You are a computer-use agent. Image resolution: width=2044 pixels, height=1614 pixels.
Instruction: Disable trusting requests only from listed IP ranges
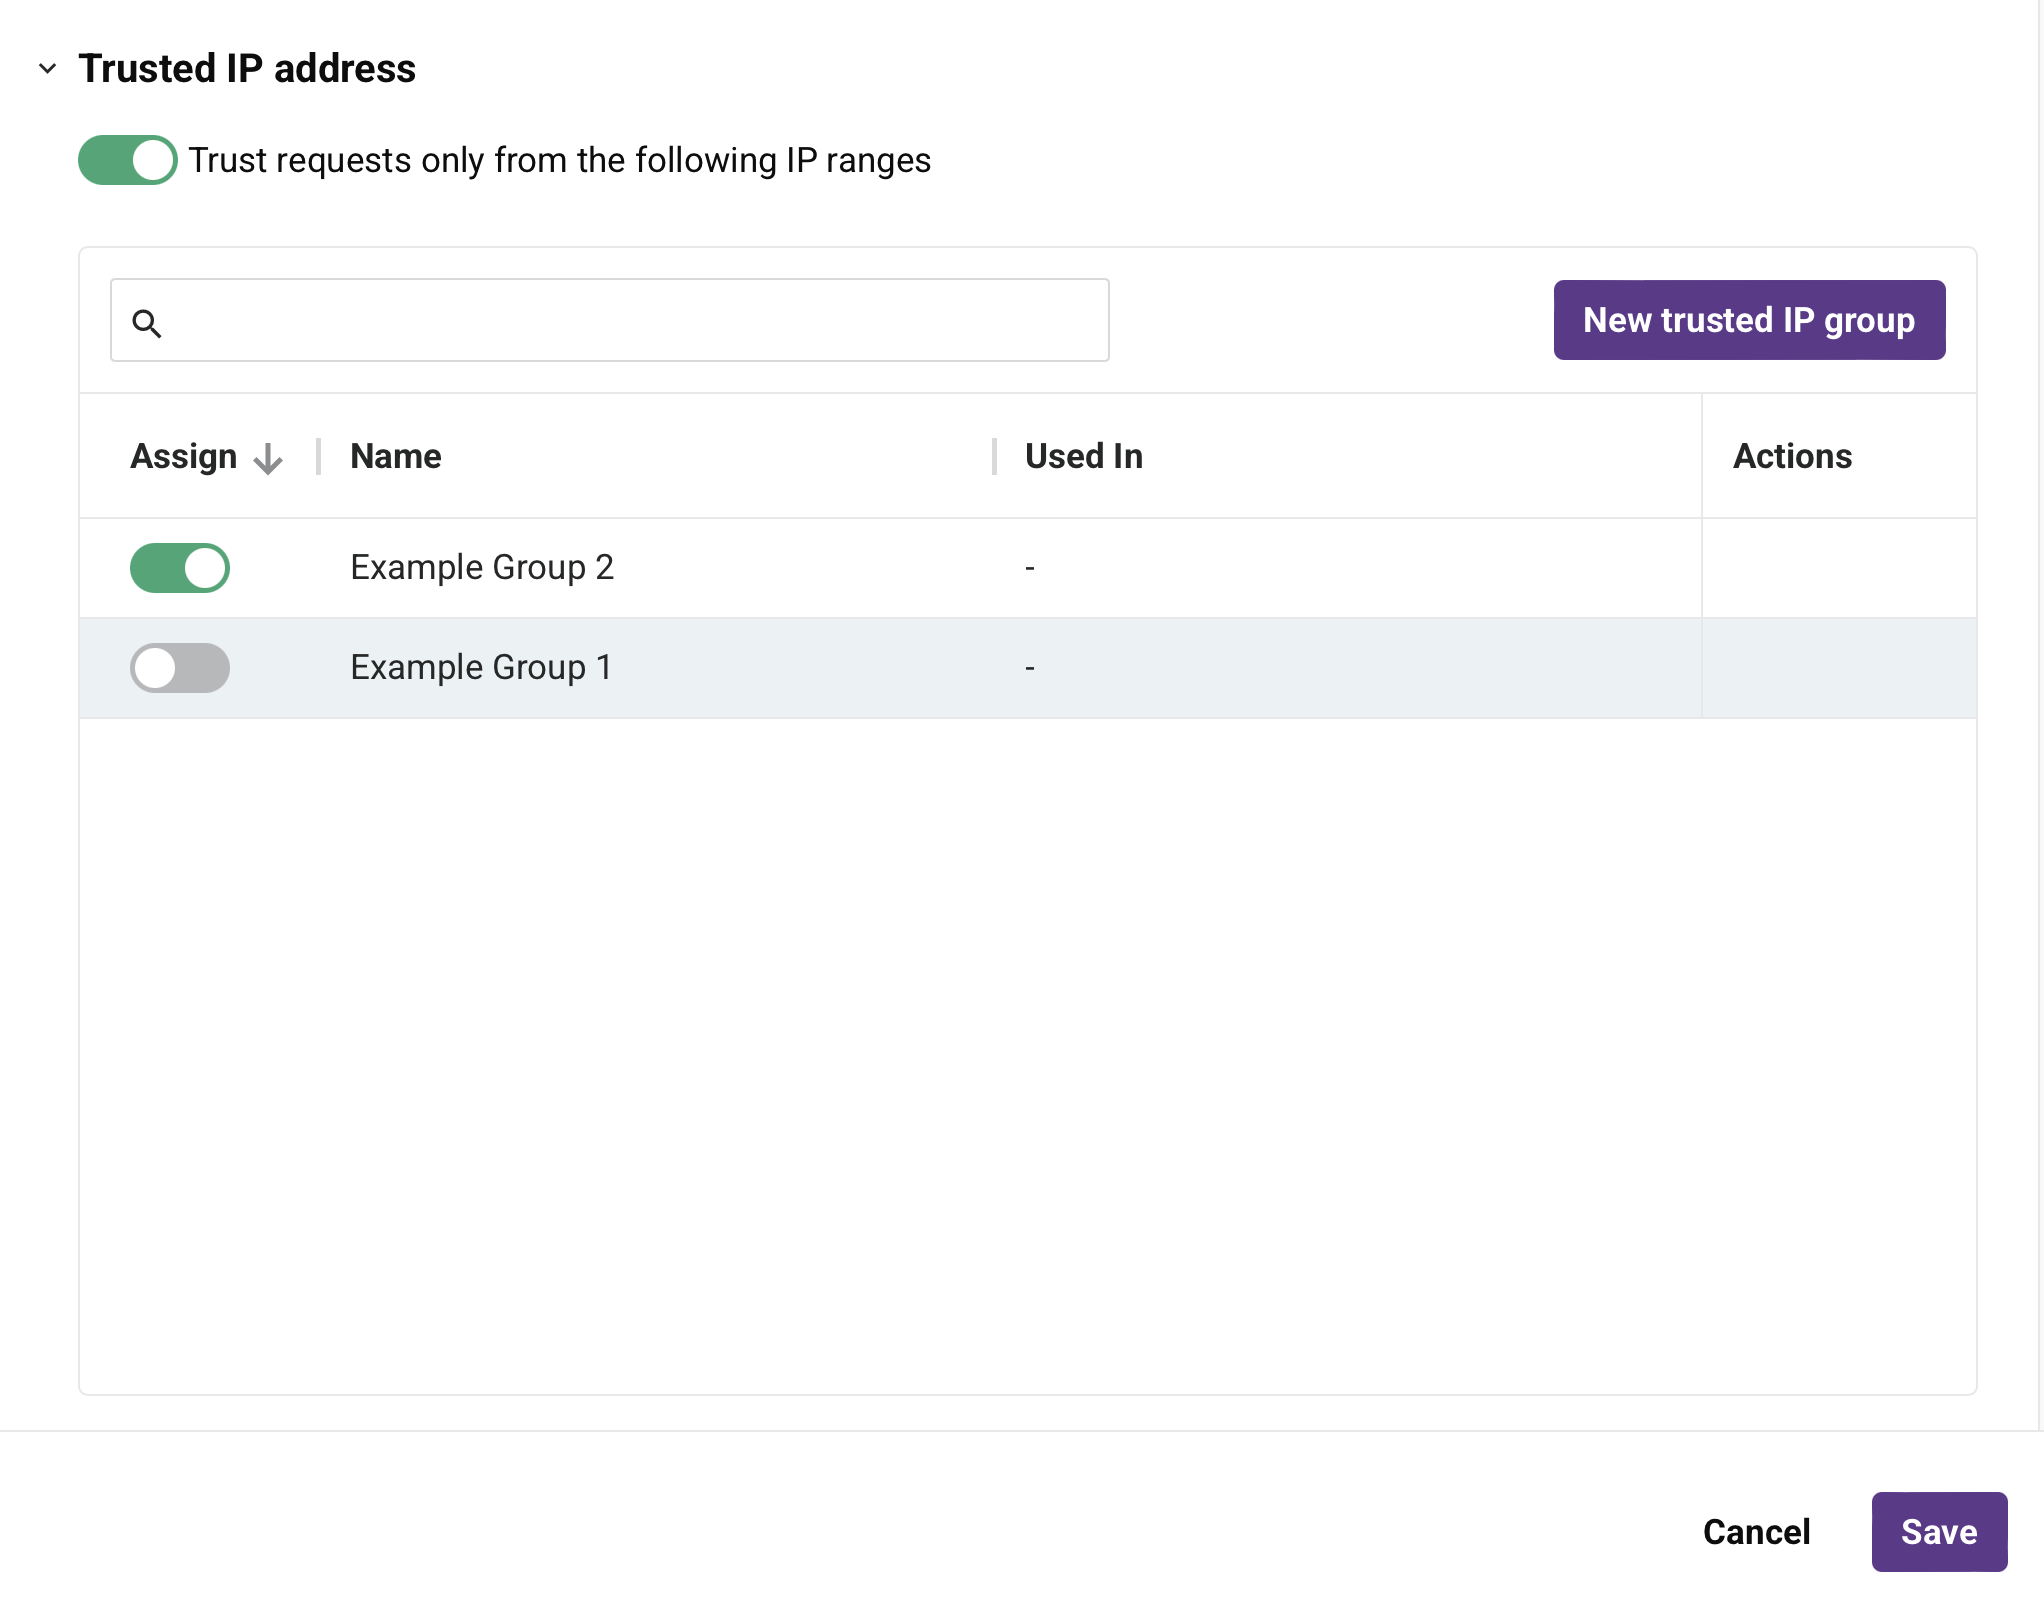(x=127, y=159)
